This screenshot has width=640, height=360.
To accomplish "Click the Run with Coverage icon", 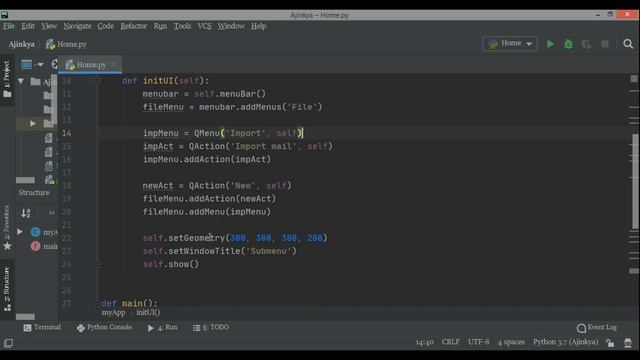I will tap(587, 44).
